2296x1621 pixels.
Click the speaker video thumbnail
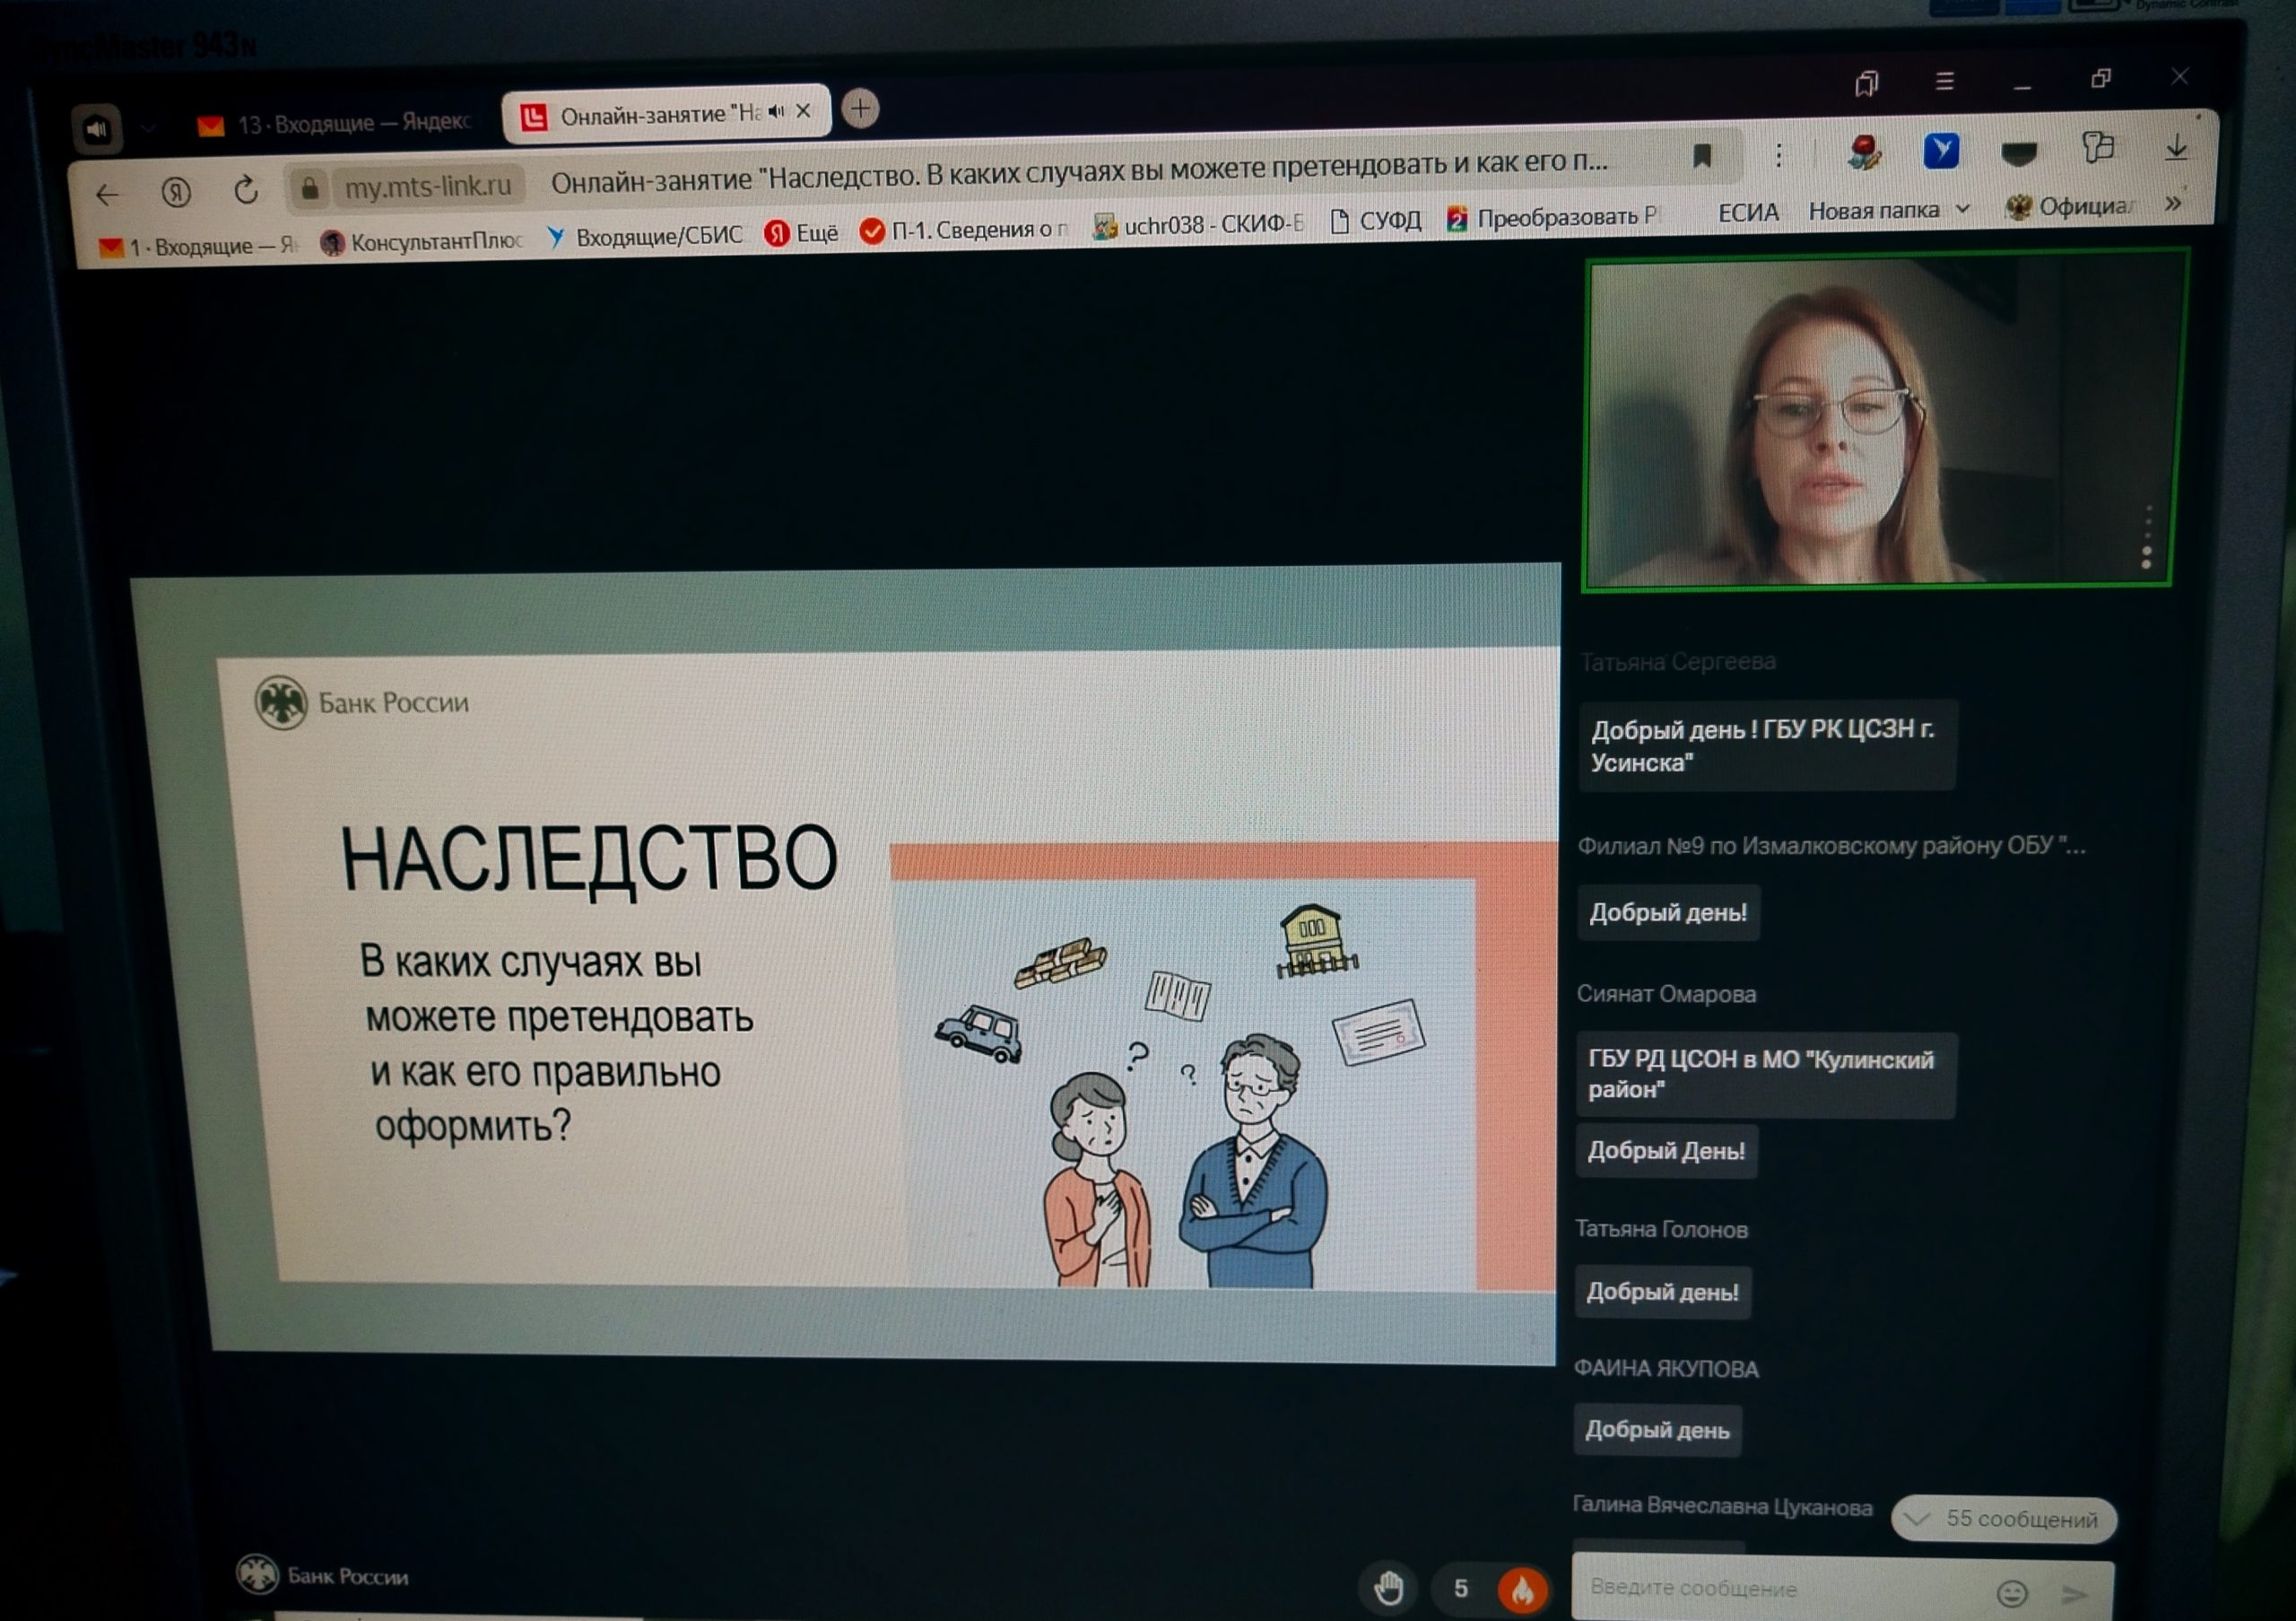(x=1884, y=420)
